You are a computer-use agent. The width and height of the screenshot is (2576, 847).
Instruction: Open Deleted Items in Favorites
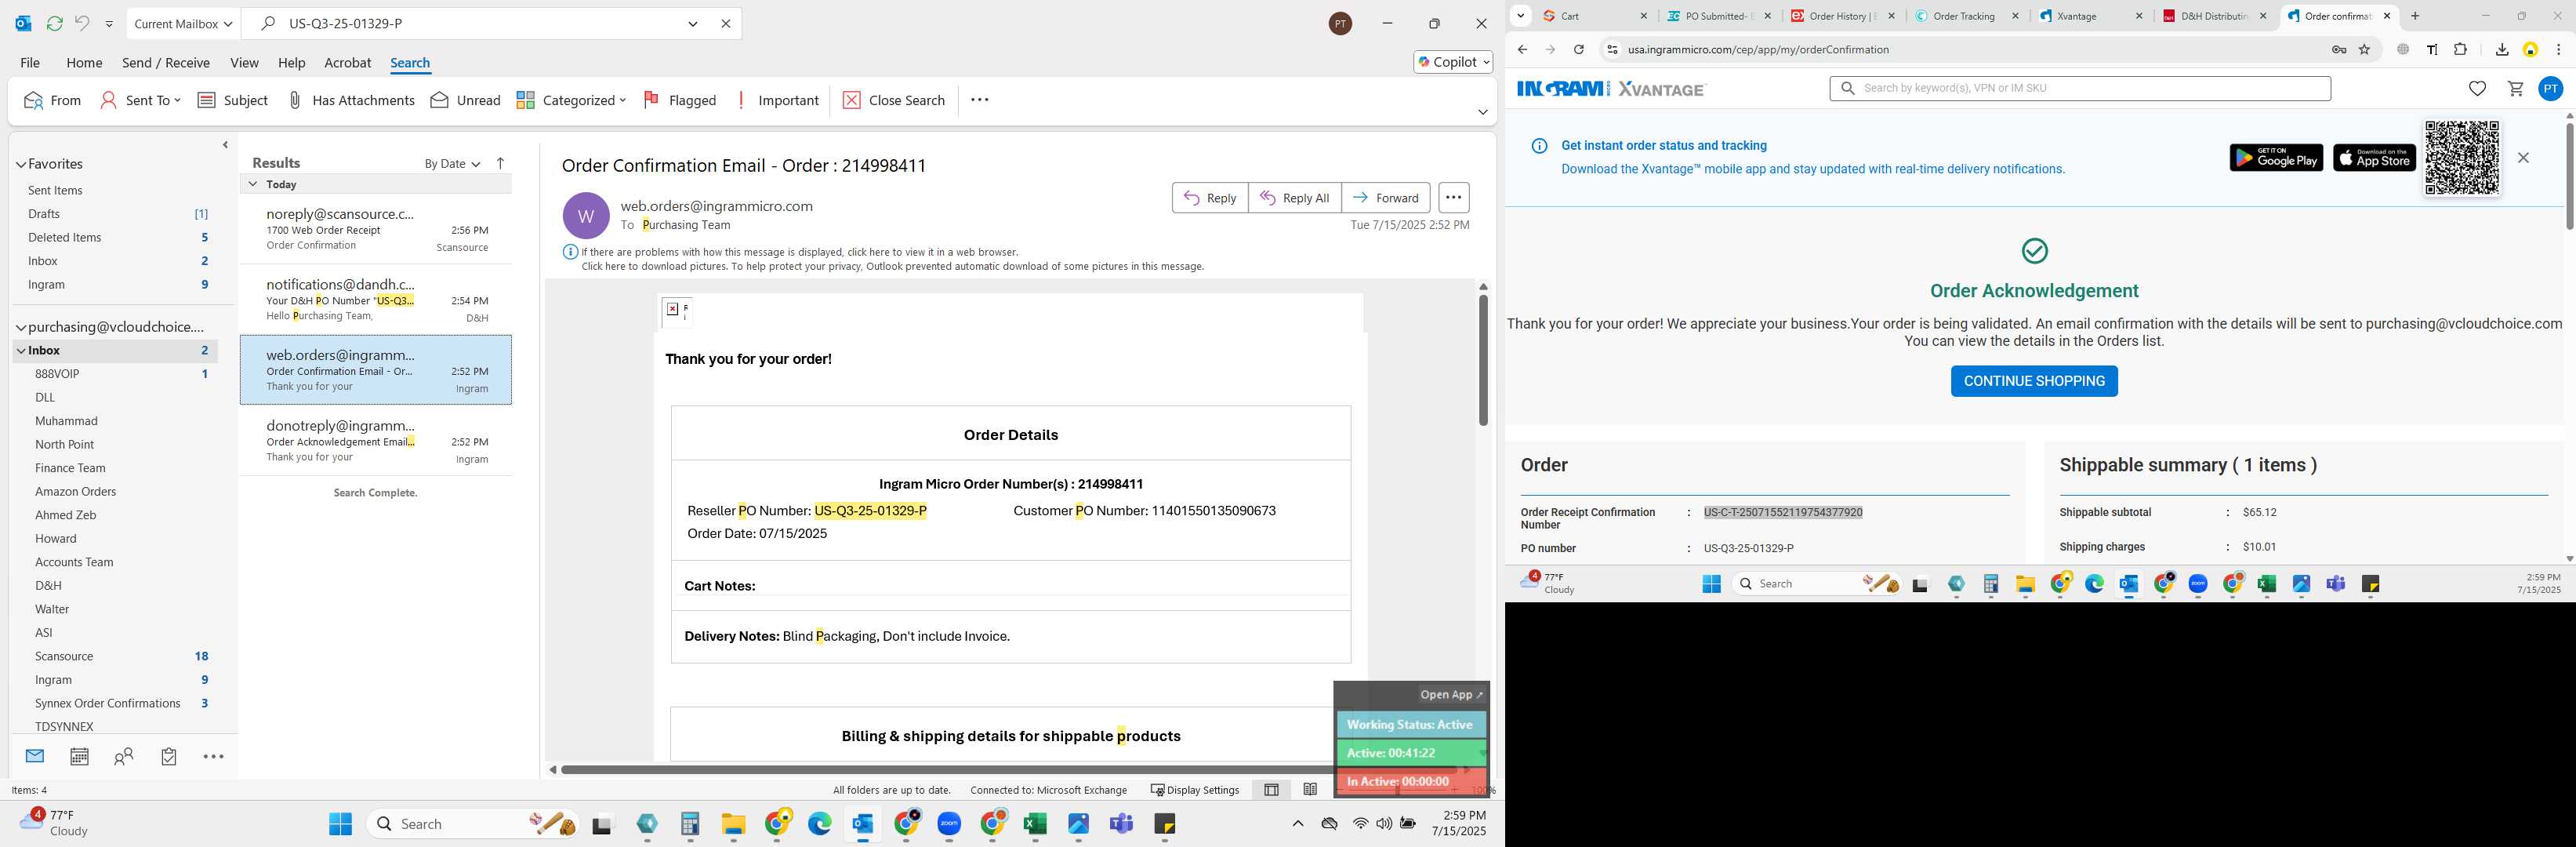tap(64, 237)
